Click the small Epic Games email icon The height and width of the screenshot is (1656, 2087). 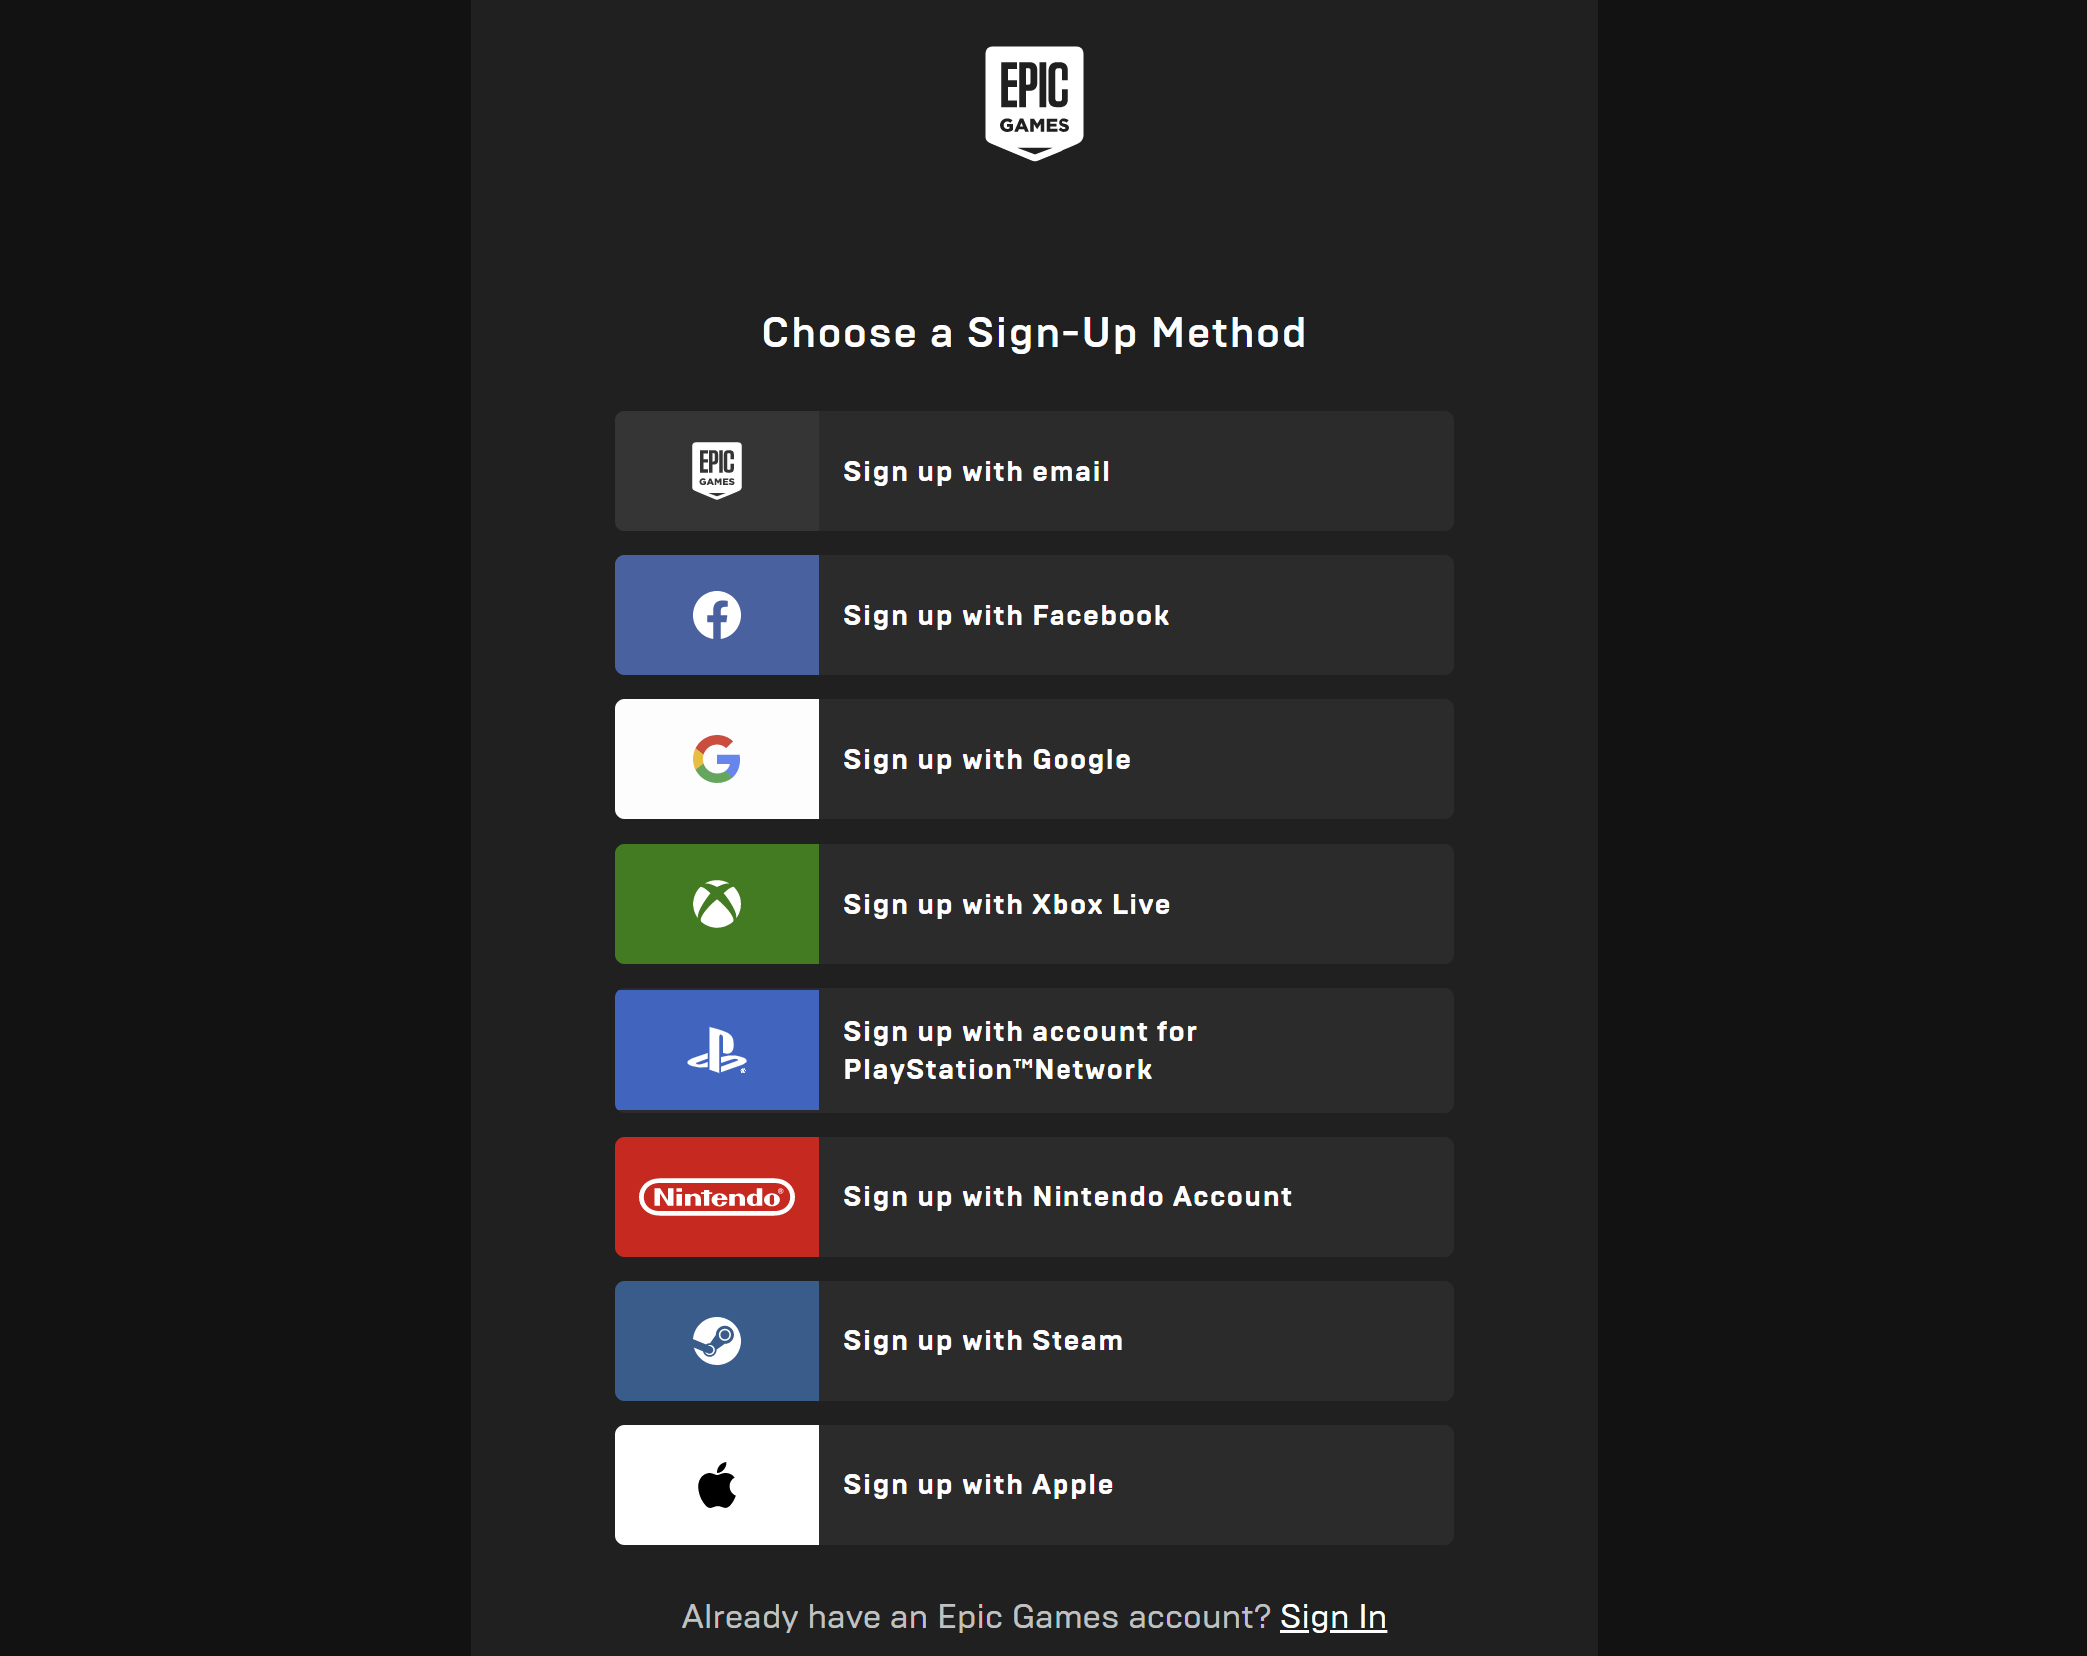tap(717, 470)
